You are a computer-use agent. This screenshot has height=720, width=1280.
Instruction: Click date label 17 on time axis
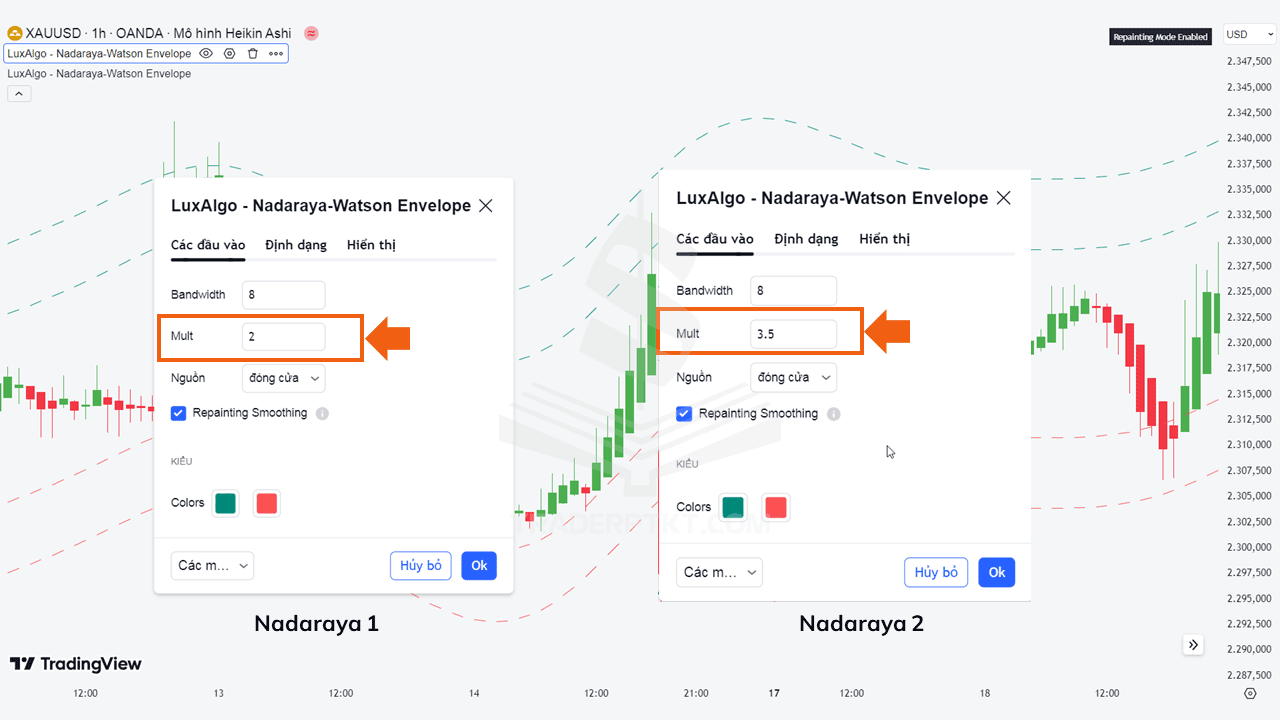773,693
